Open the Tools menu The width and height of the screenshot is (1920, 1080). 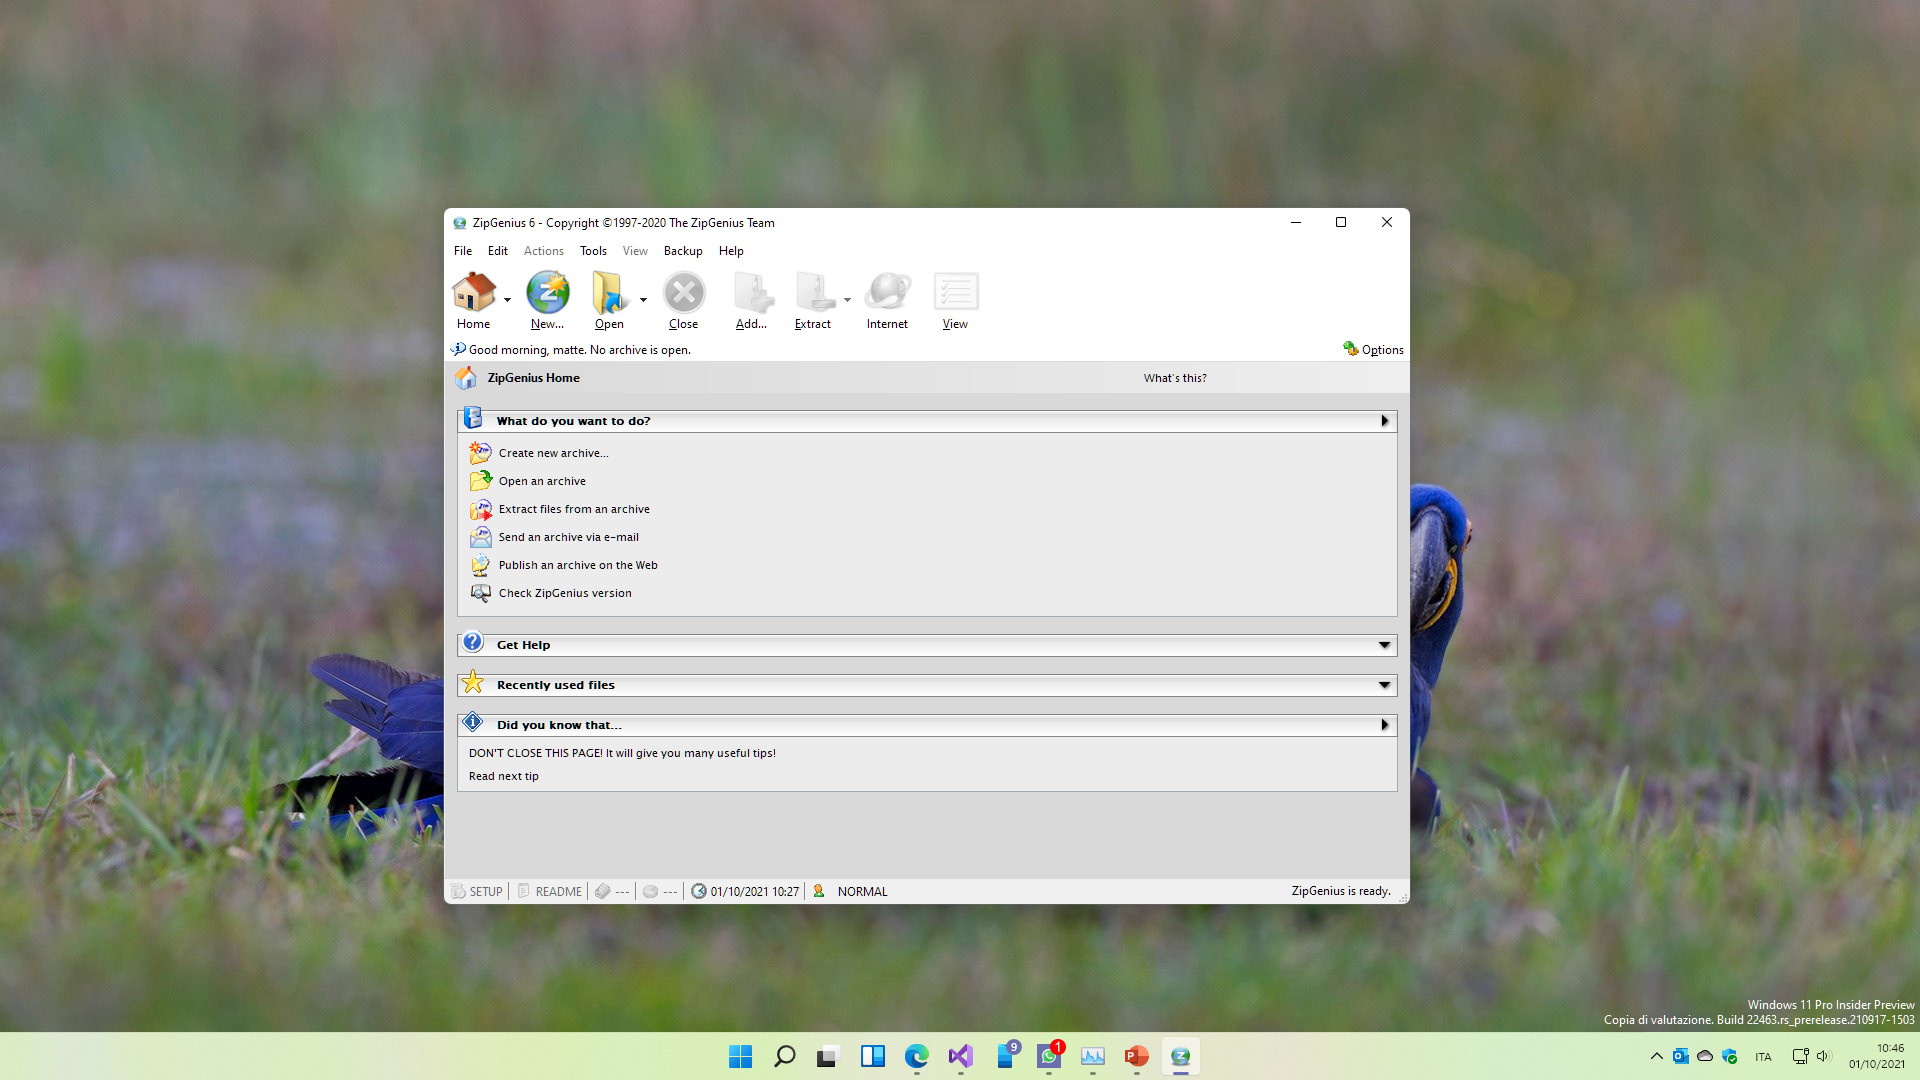pos(593,251)
